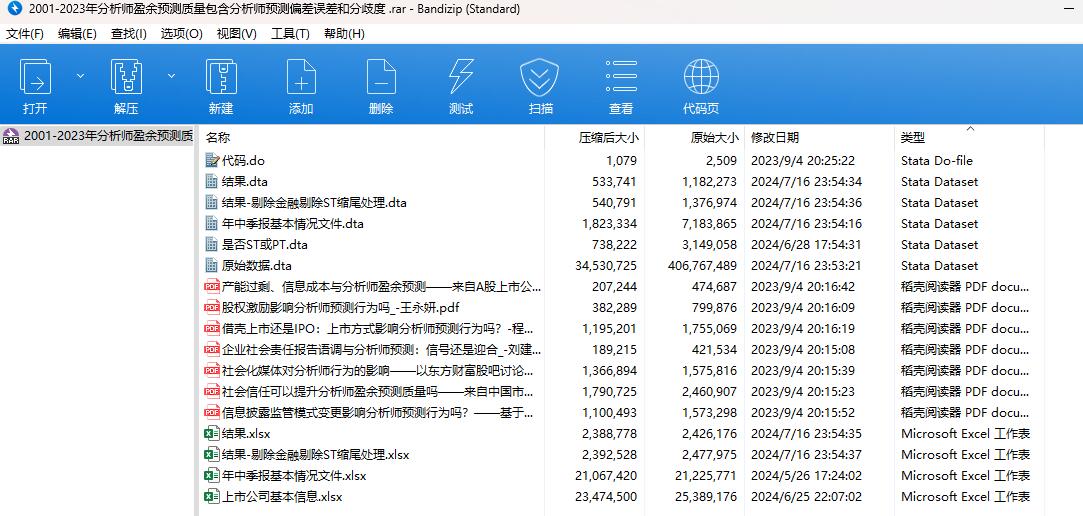Click icon of 年中季报基本情况文件.dta
The image size is (1083, 516).
click(x=212, y=224)
